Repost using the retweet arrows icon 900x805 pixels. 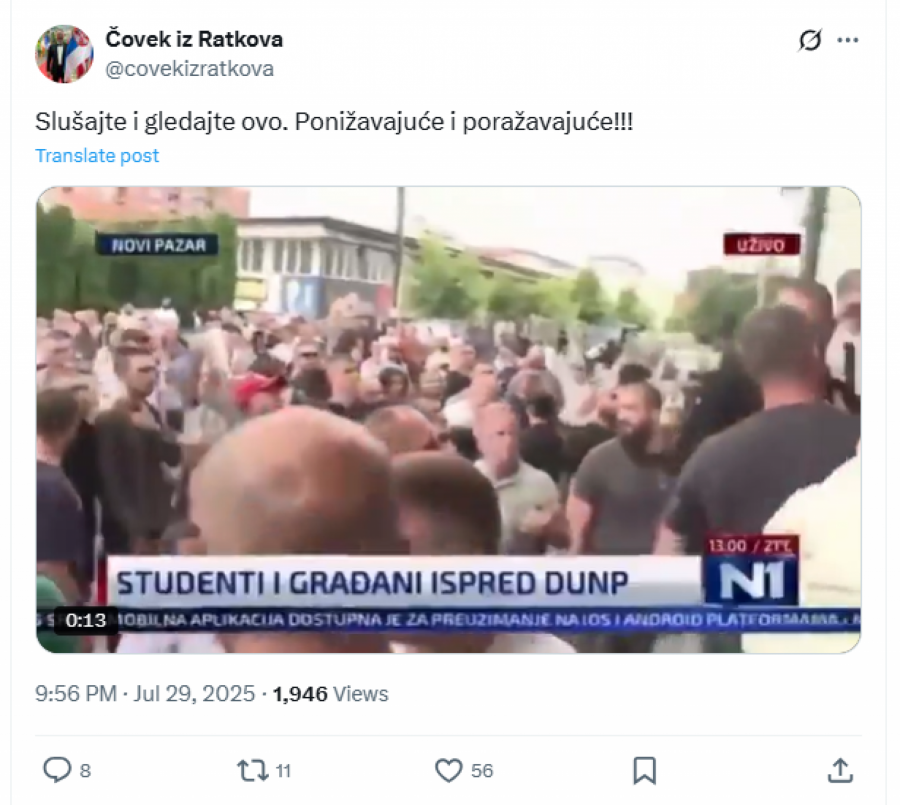coord(253,770)
